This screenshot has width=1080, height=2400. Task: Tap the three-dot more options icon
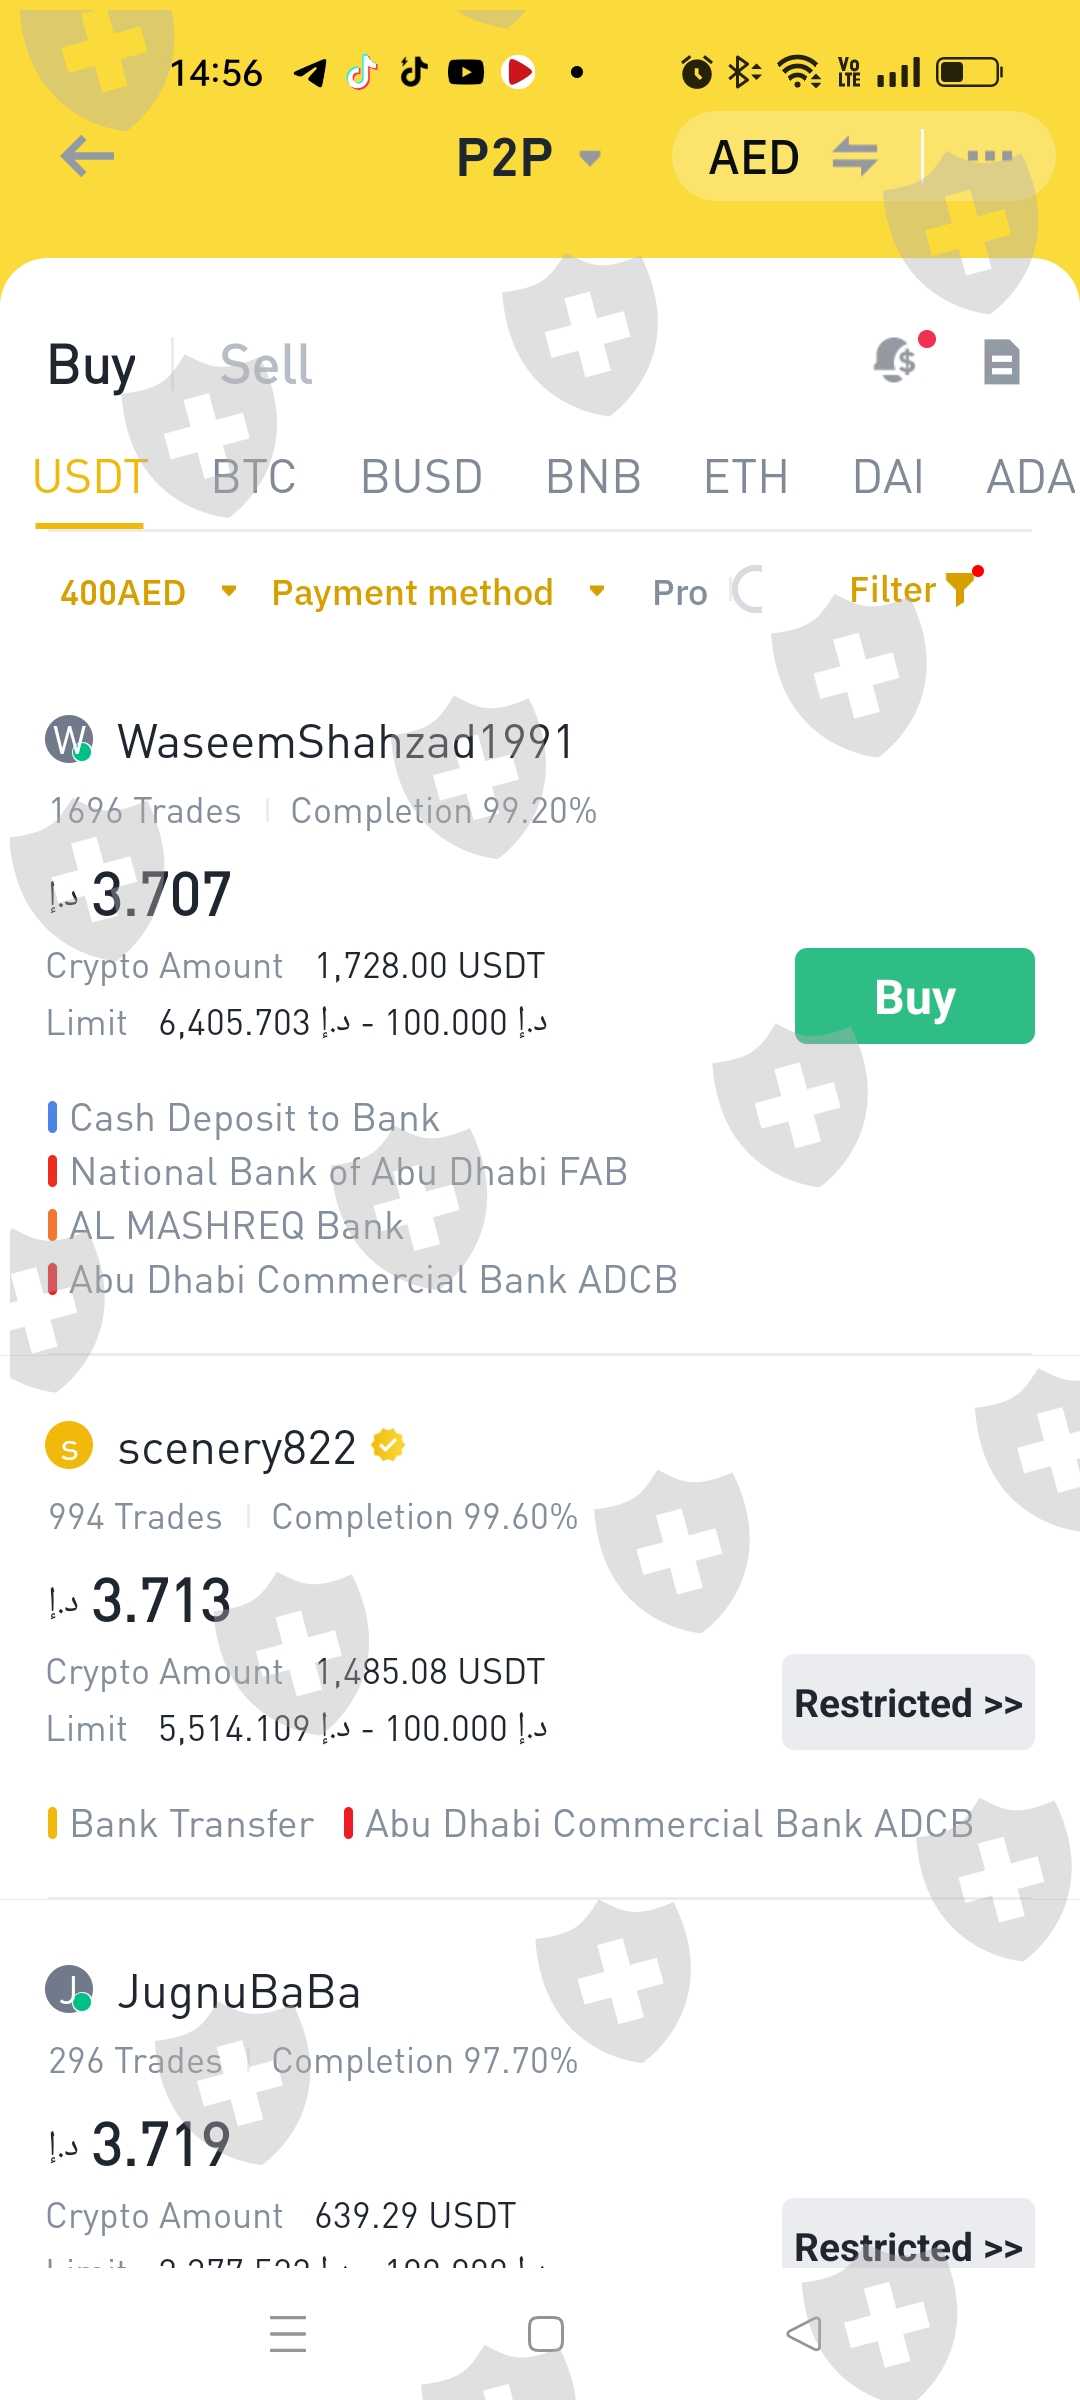pos(990,156)
